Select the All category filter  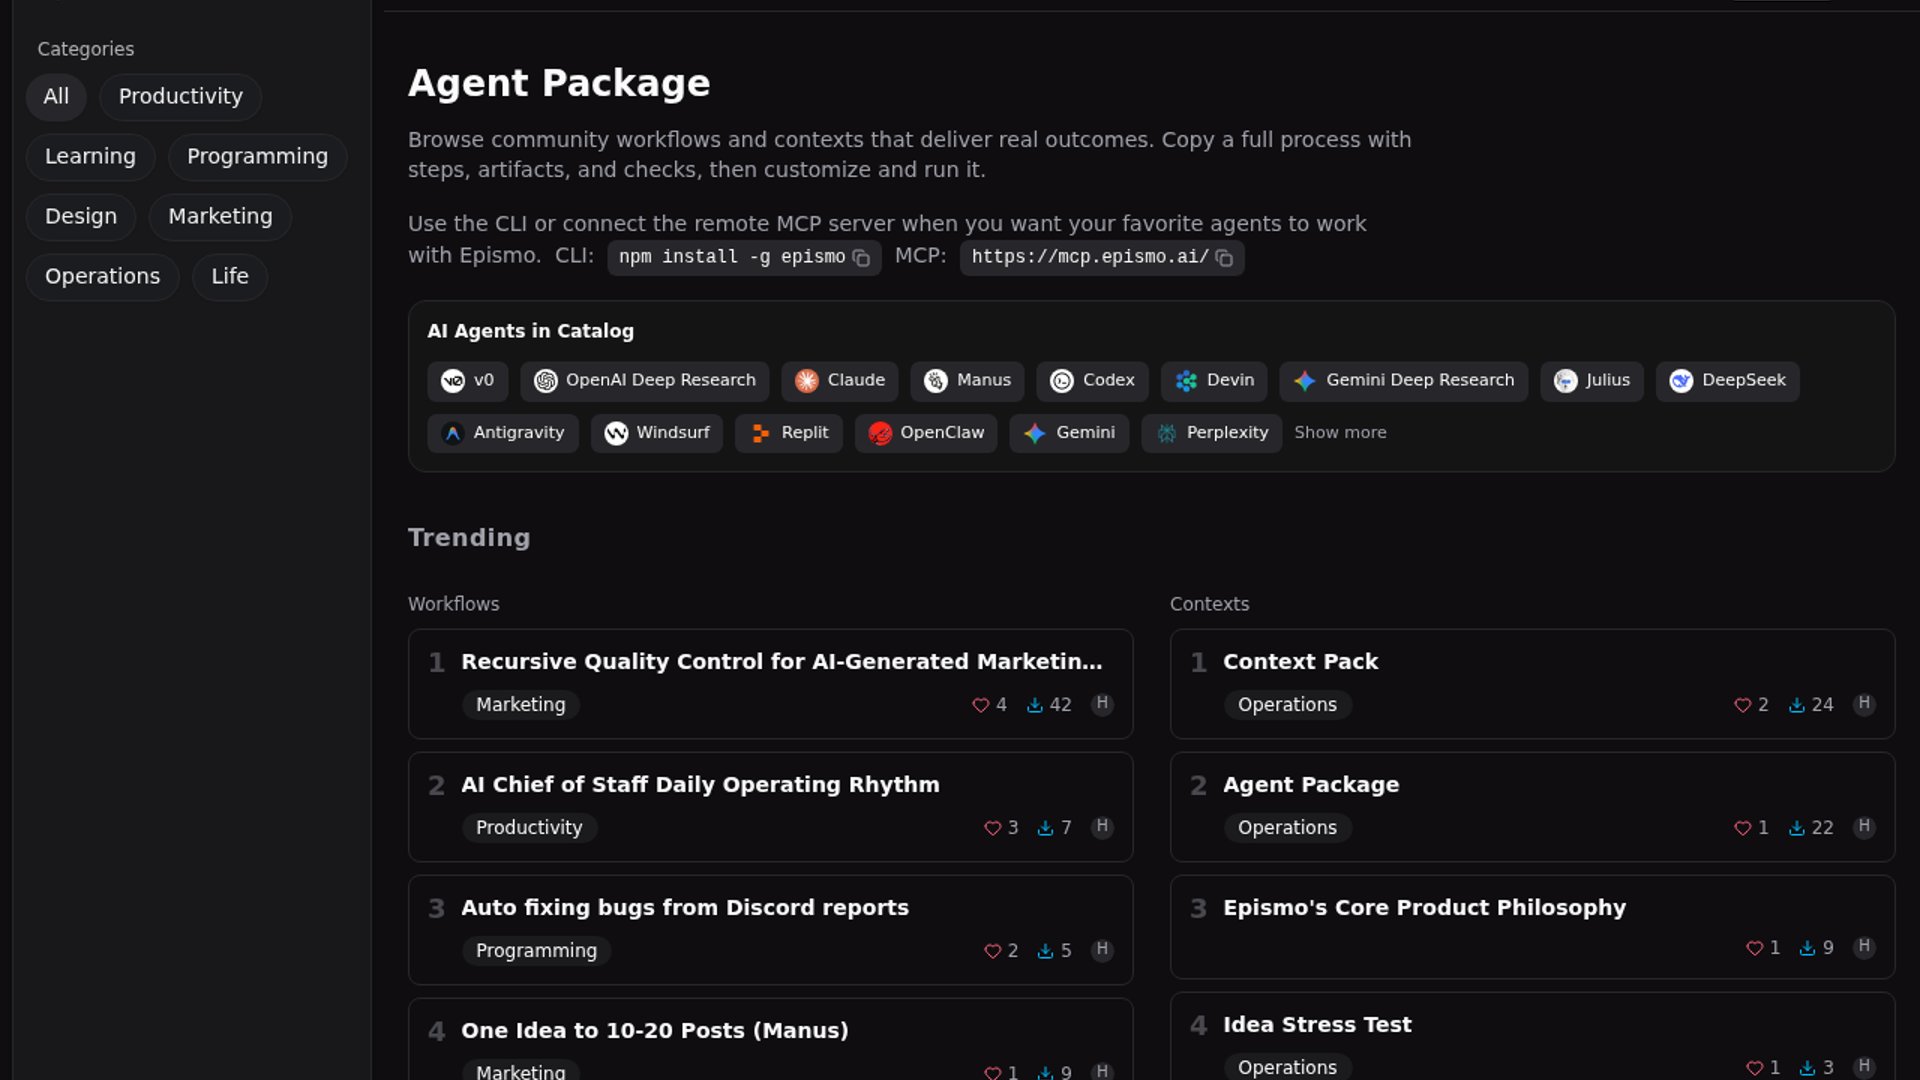click(x=56, y=97)
